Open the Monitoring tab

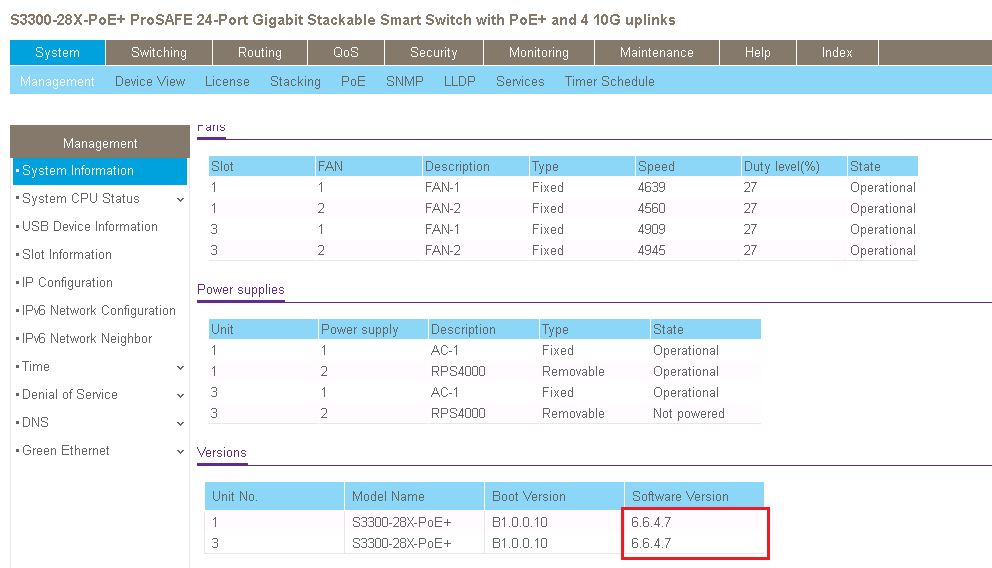[x=539, y=52]
